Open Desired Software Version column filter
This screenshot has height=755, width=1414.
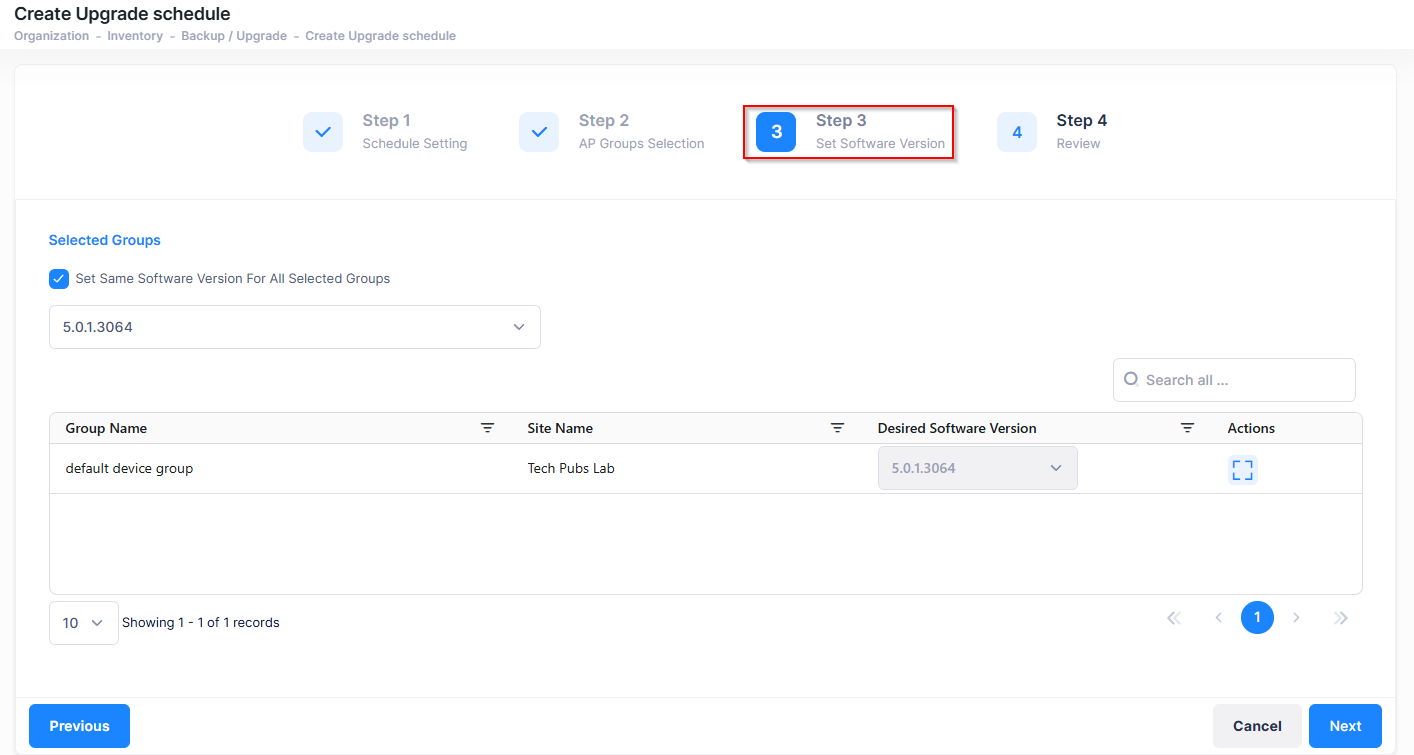coord(1187,428)
